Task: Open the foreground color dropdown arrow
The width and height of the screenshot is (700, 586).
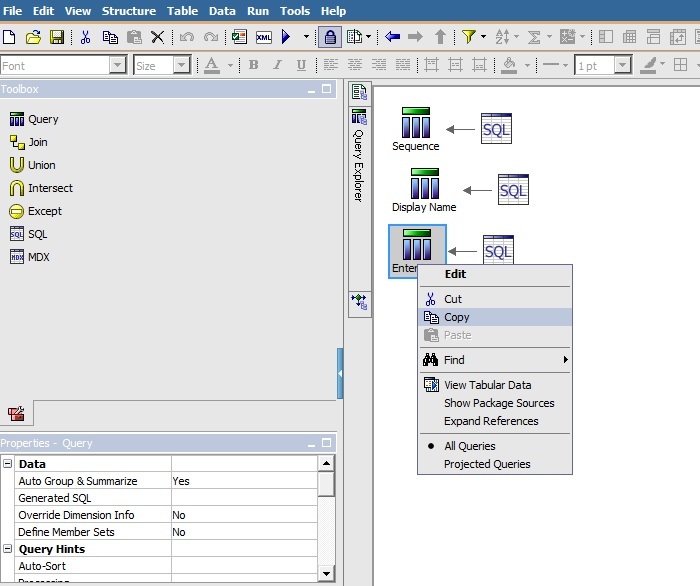Action: click(230, 65)
